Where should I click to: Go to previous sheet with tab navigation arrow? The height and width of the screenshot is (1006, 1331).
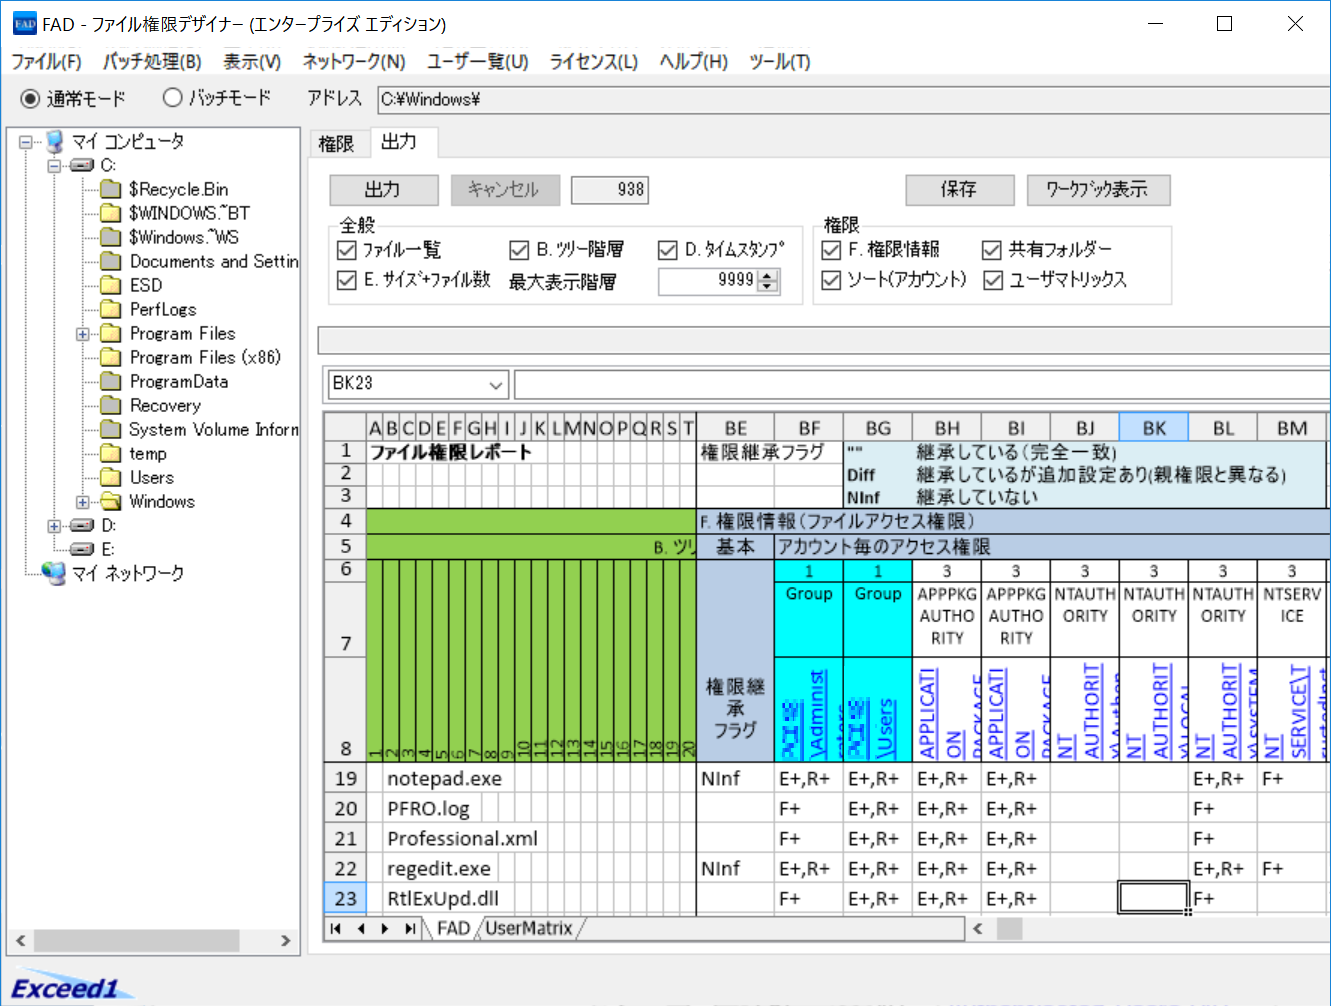361,929
